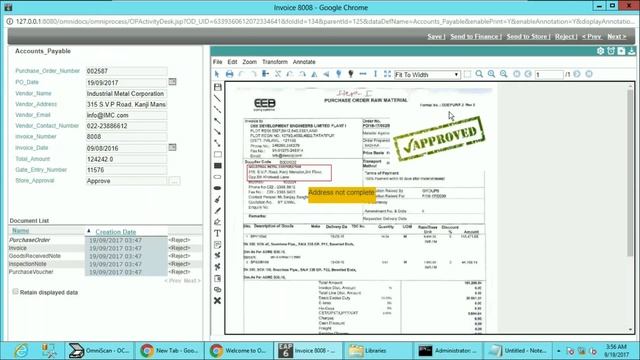Click the document viewer vertical scrollbar
The width and height of the screenshot is (640, 360).
(x=631, y=173)
